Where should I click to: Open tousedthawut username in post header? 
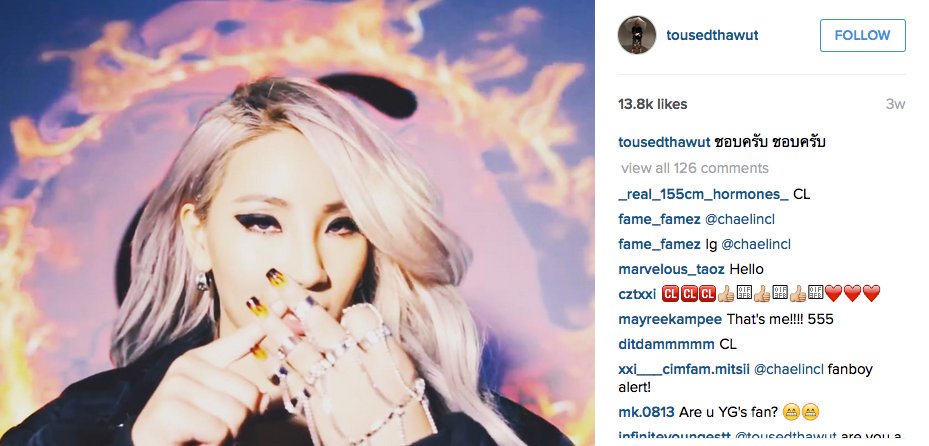click(x=712, y=35)
